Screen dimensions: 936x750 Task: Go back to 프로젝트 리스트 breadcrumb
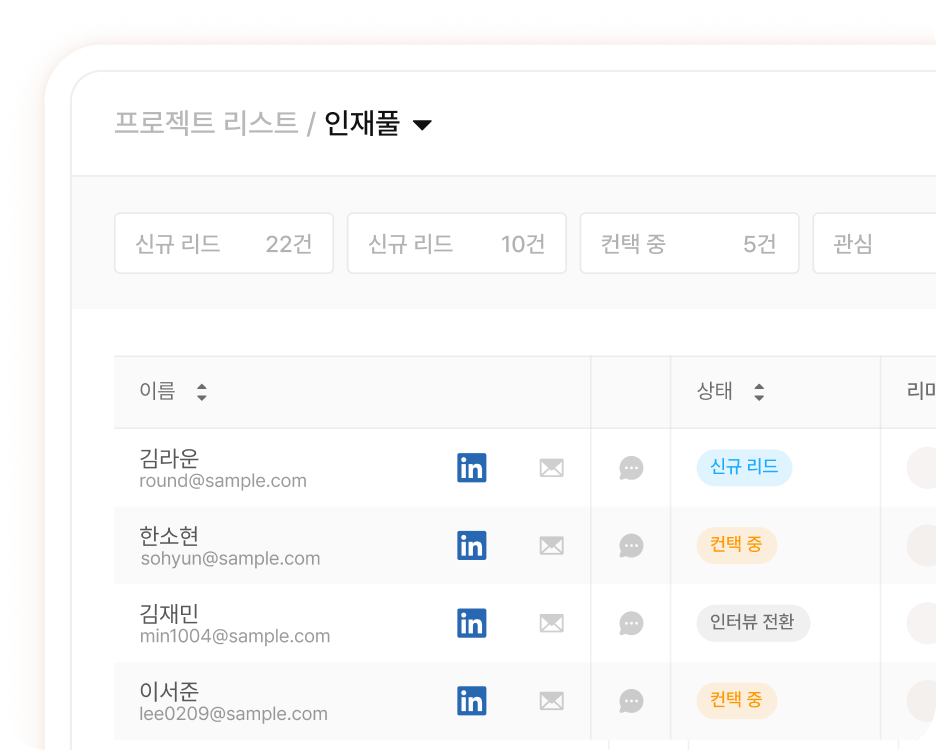pos(206,123)
